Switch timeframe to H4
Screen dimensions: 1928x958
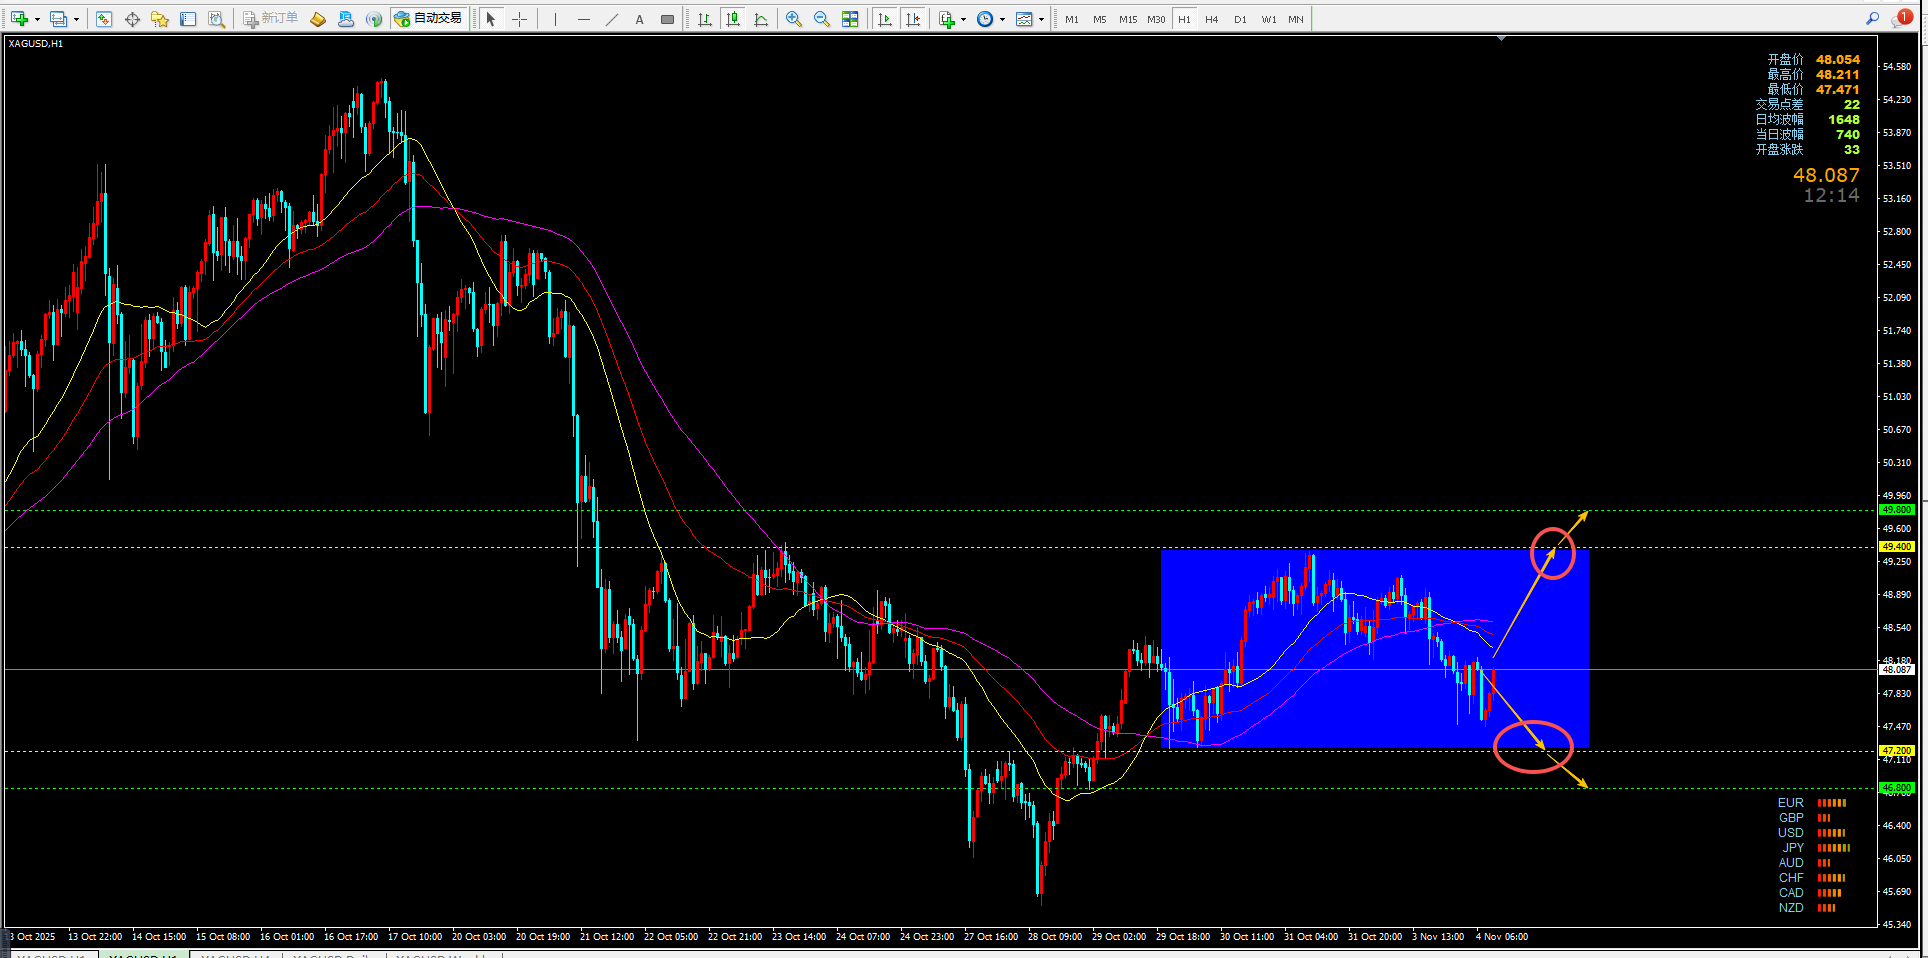(x=1212, y=19)
